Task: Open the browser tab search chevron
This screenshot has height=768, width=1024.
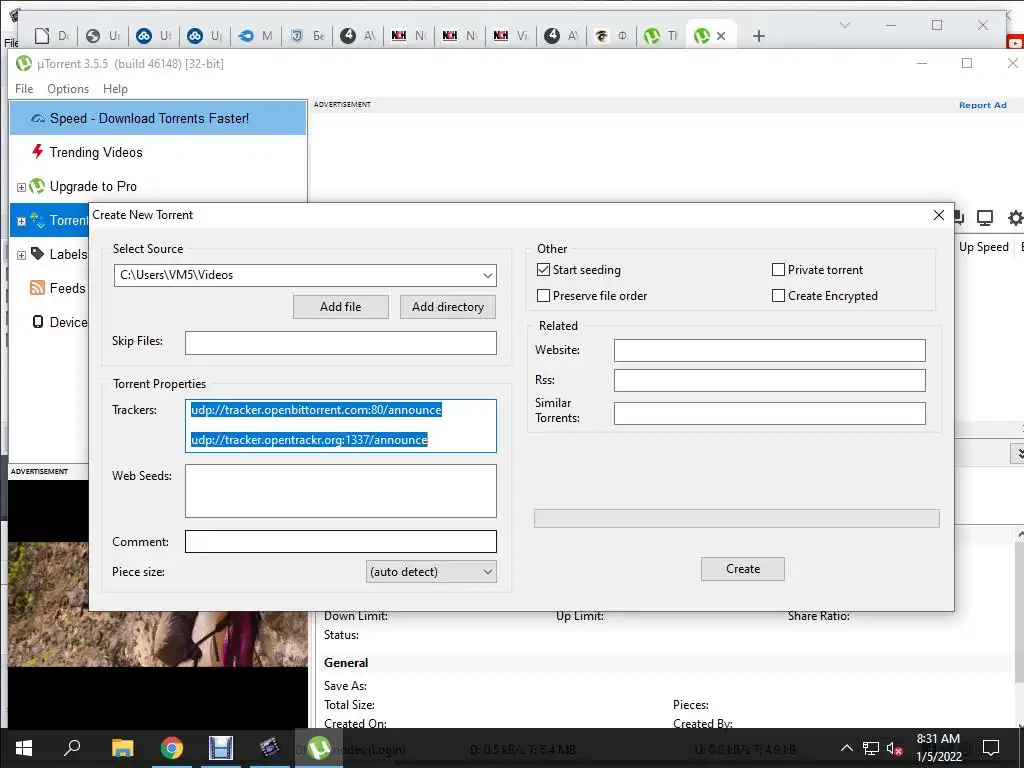Action: pyautogui.click(x=844, y=25)
